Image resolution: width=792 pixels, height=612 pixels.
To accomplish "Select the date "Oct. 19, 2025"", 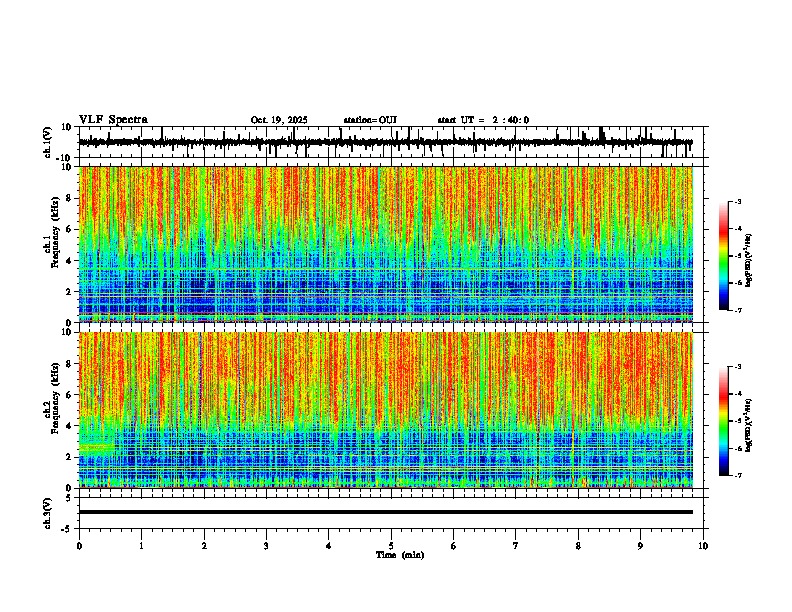I will pos(279,120).
